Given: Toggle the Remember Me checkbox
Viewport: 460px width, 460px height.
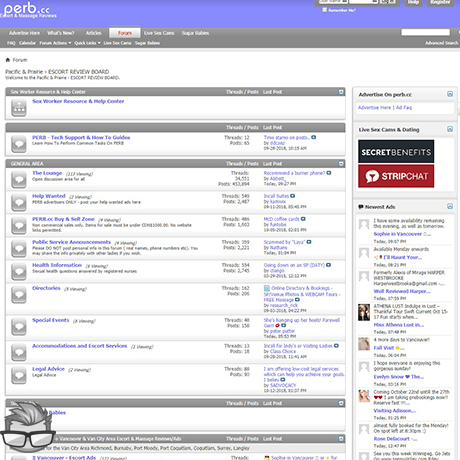Looking at the screenshot, I should (325, 10).
